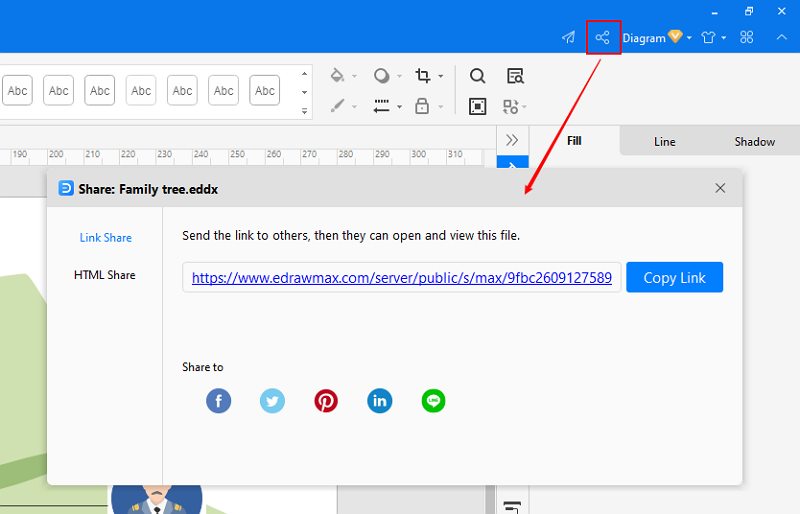Choose the first Abc style preset
The image size is (800, 514).
[17, 90]
